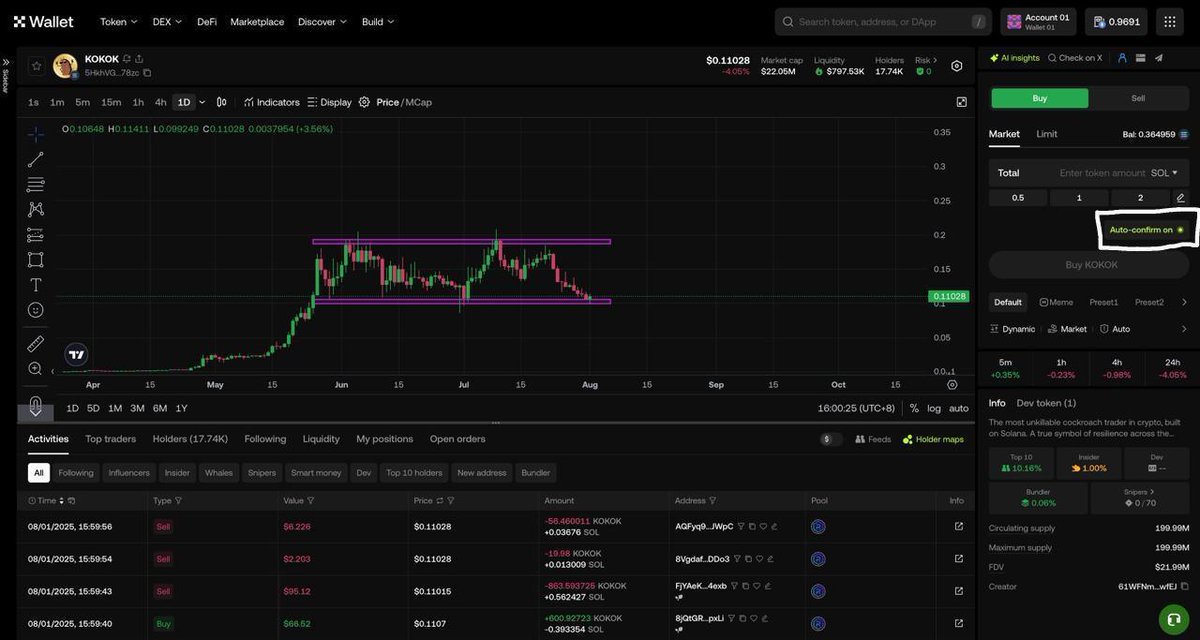The height and width of the screenshot is (640, 1200).
Task: Open AI insights
Action: [x=1014, y=58]
